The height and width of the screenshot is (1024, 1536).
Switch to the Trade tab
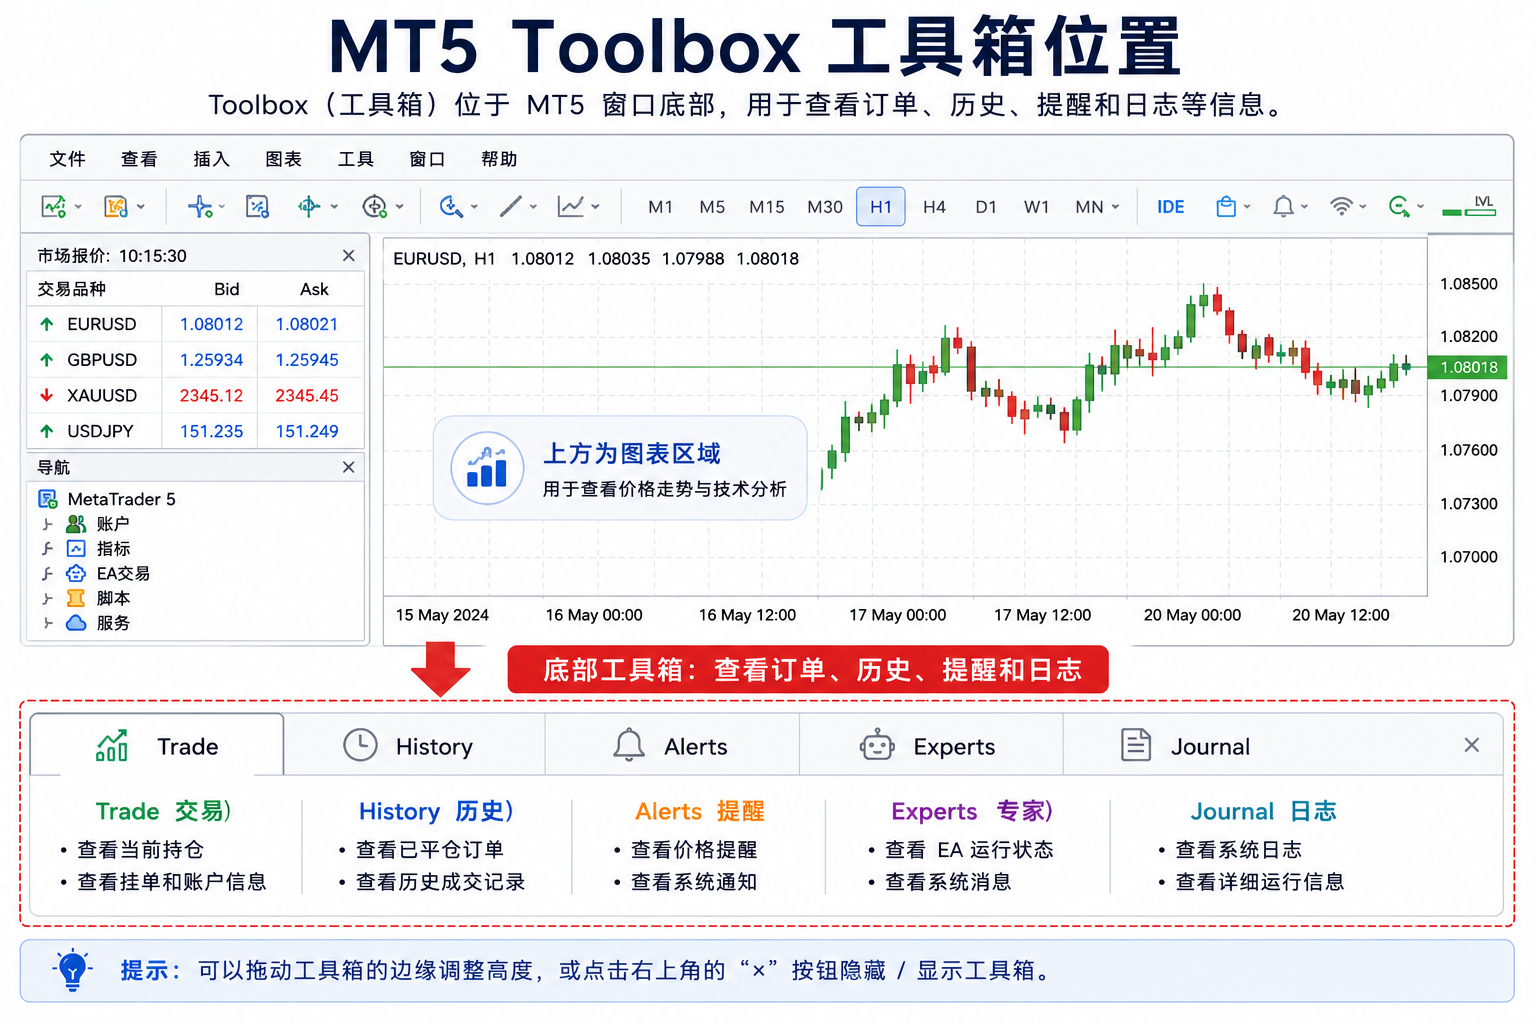click(157, 746)
